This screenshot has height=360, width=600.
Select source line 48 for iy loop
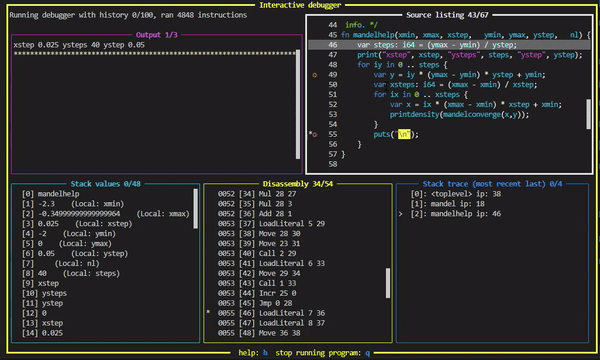point(388,65)
